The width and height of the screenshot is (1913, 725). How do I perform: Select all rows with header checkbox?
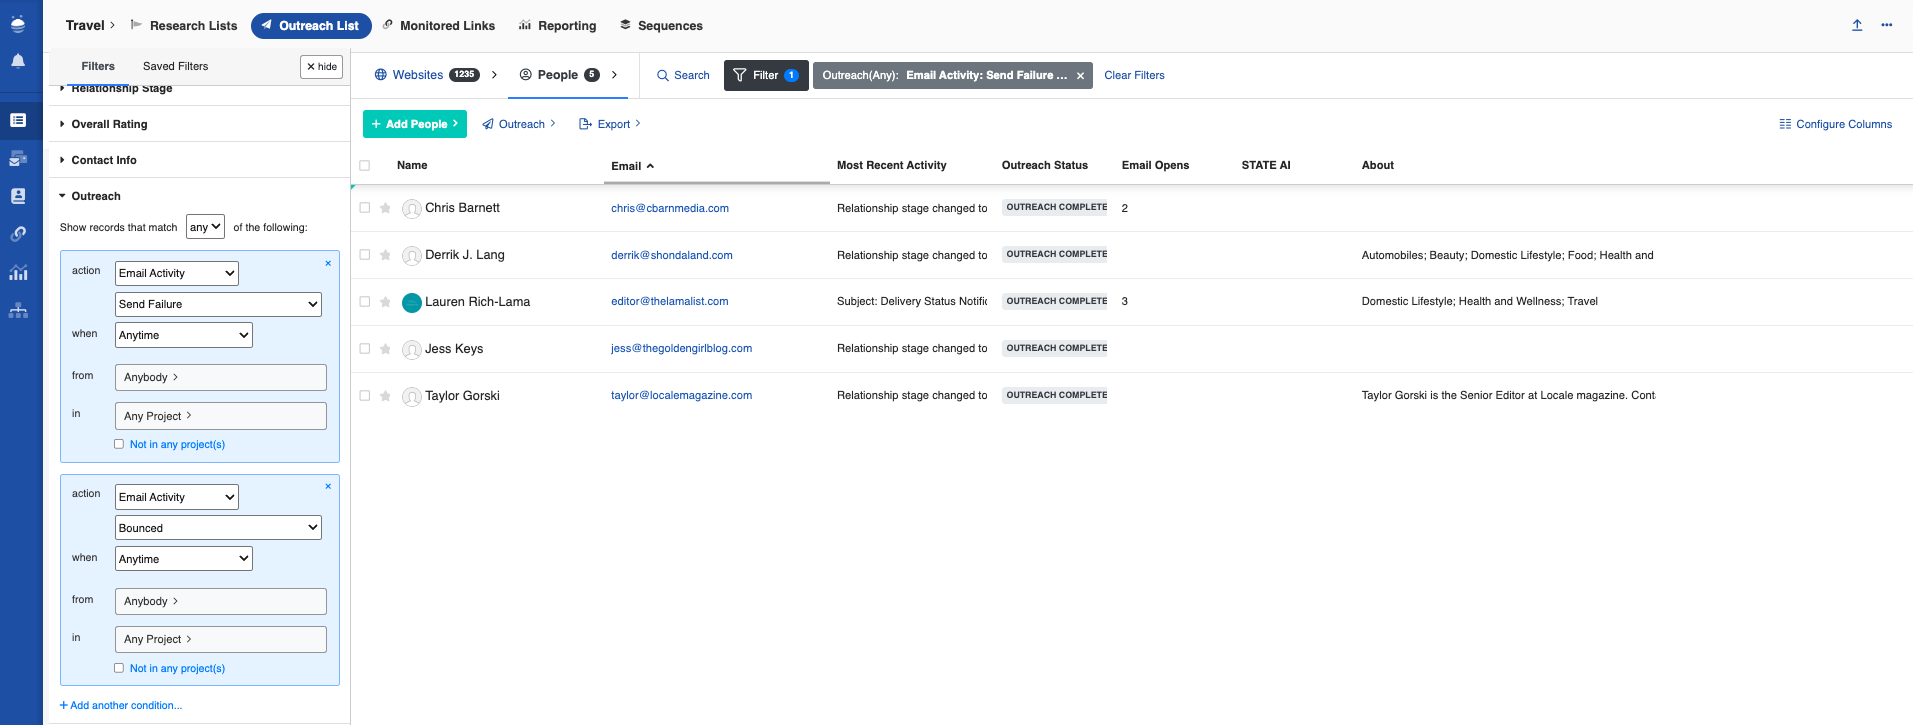click(x=365, y=166)
